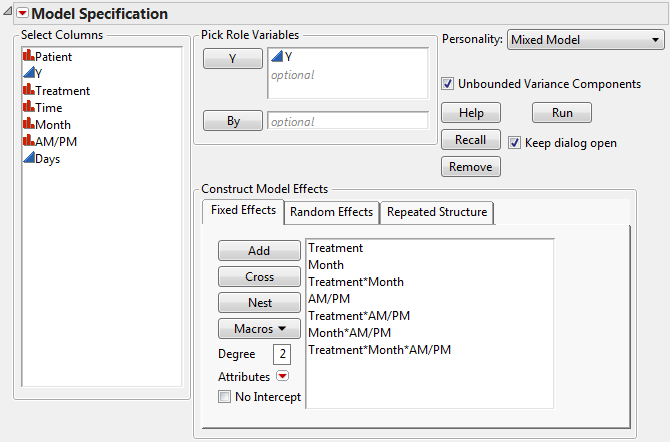Open the Personality Mixed Model dropdown
Image resolution: width=670 pixels, height=442 pixels.
[585, 40]
